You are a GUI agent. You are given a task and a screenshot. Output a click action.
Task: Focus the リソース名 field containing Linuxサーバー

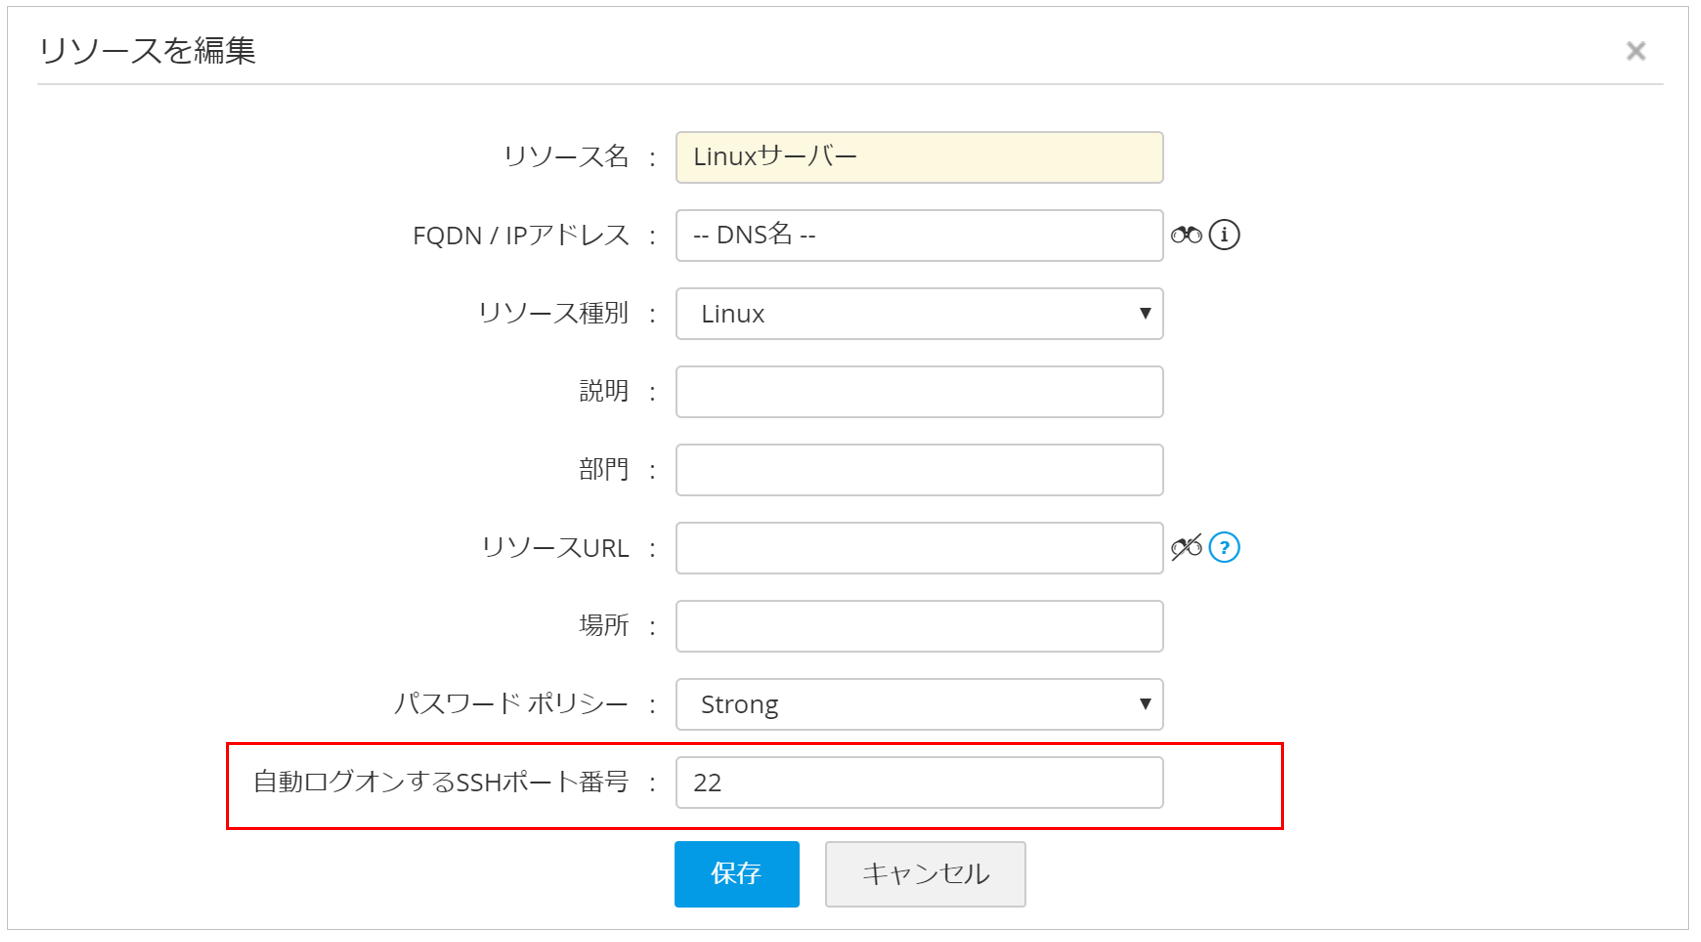918,157
